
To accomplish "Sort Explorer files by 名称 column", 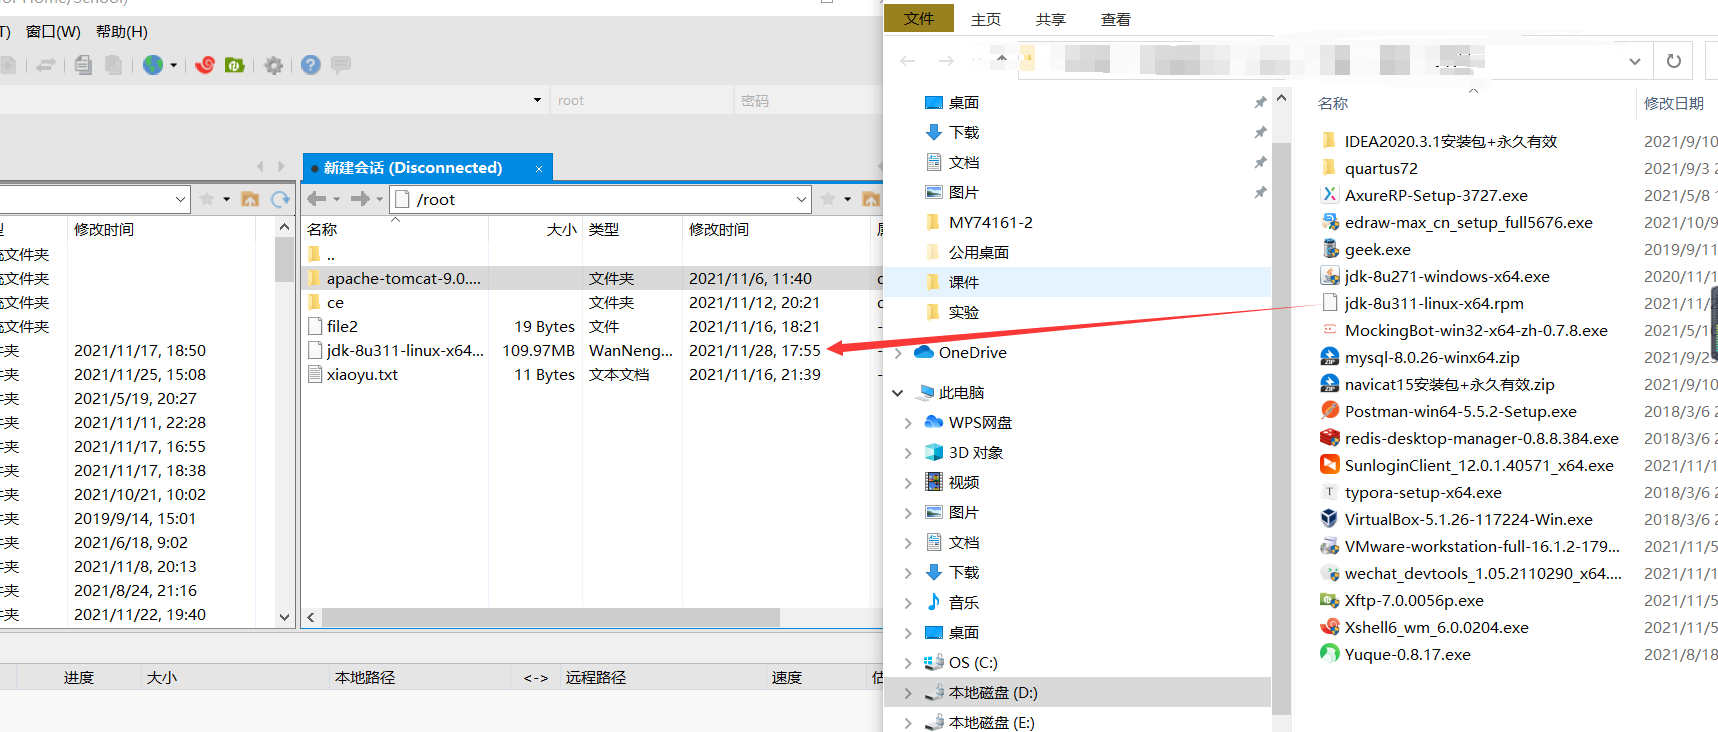I will (x=1333, y=103).
